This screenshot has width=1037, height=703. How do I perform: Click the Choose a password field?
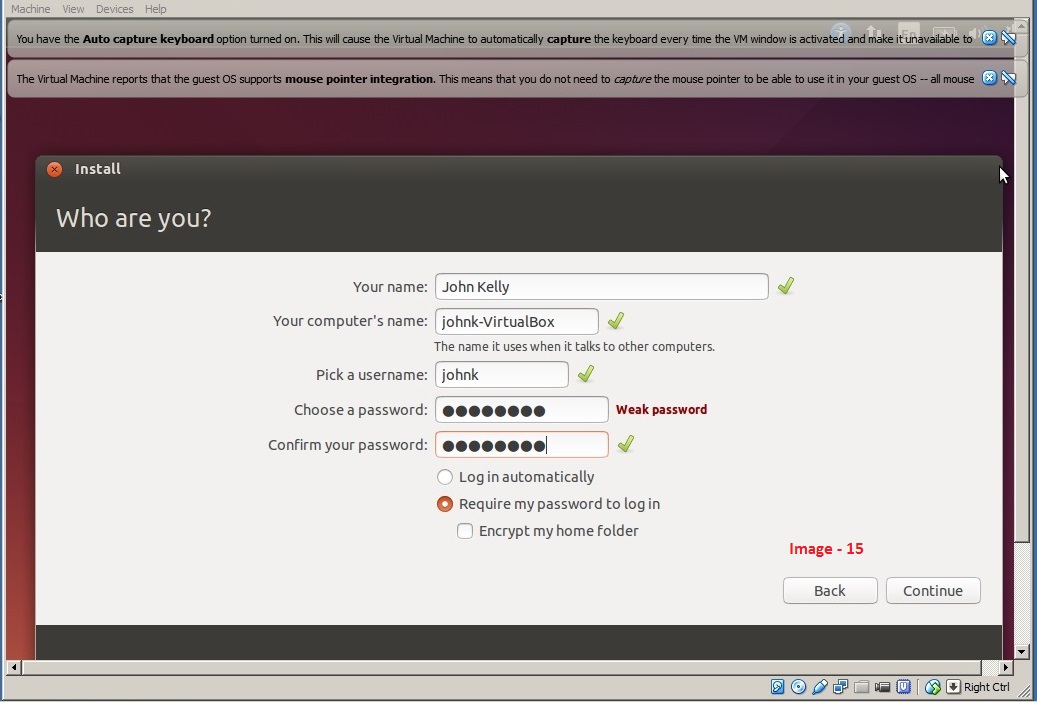(x=522, y=409)
